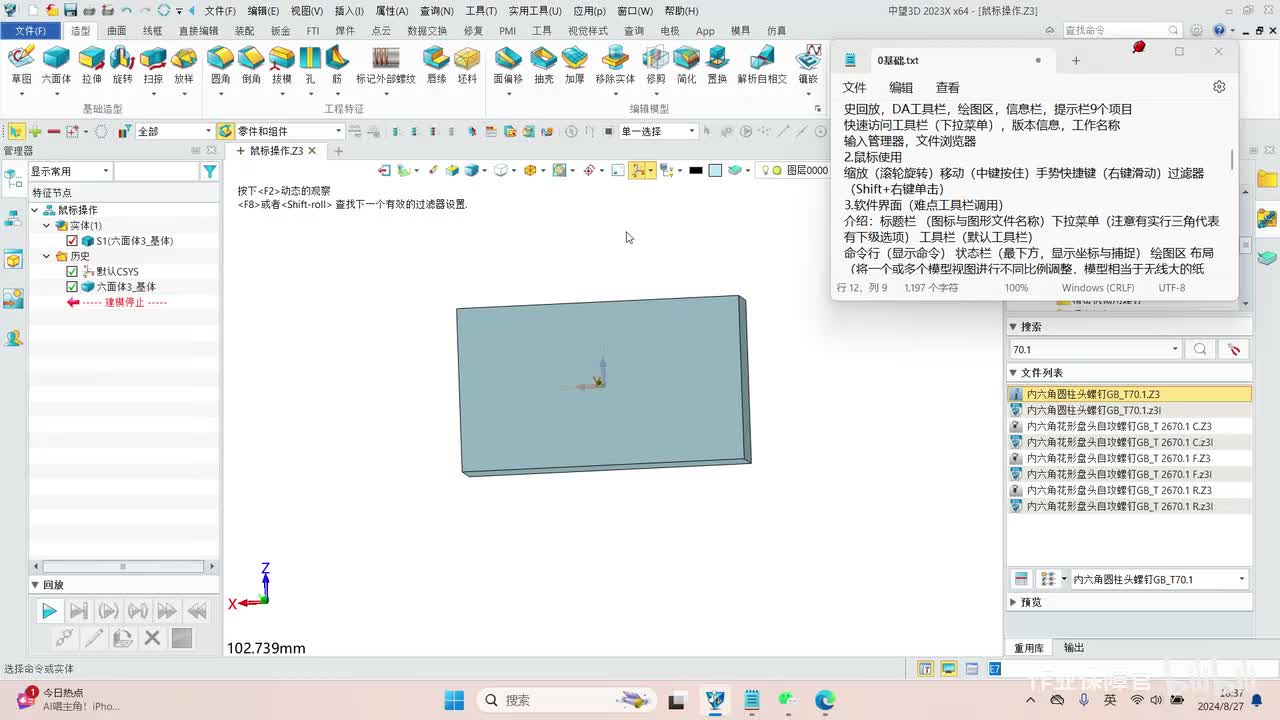Click the taskbar 搜索 search box
The image size is (1280, 720).
coord(566,700)
